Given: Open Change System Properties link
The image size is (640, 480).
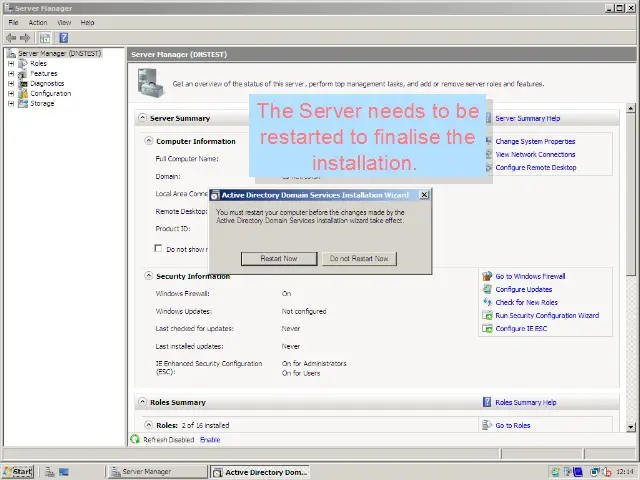Looking at the screenshot, I should pyautogui.click(x=535, y=141).
